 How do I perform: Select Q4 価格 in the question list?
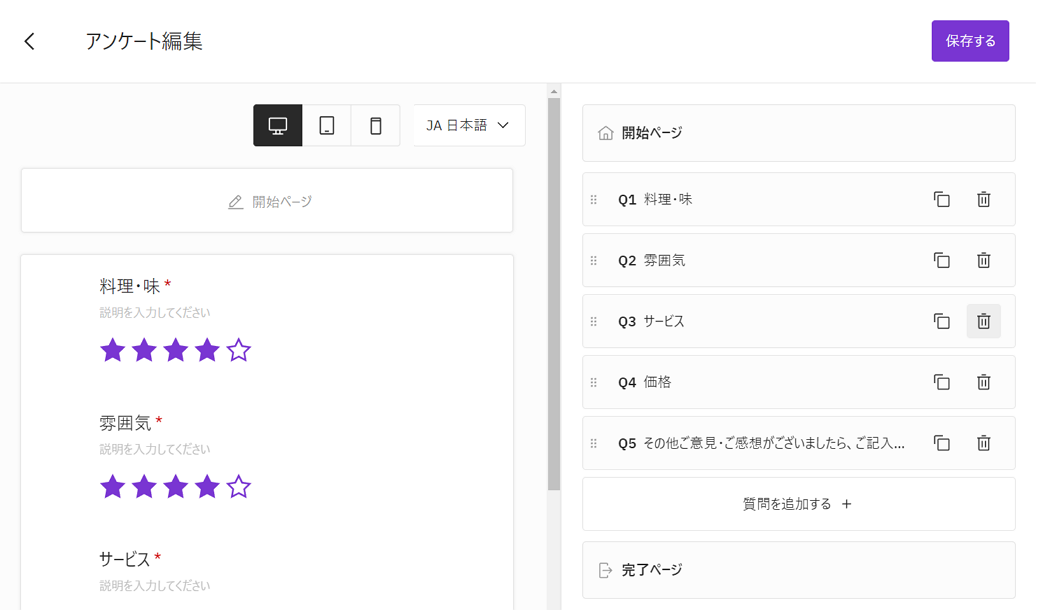pyautogui.click(x=798, y=382)
